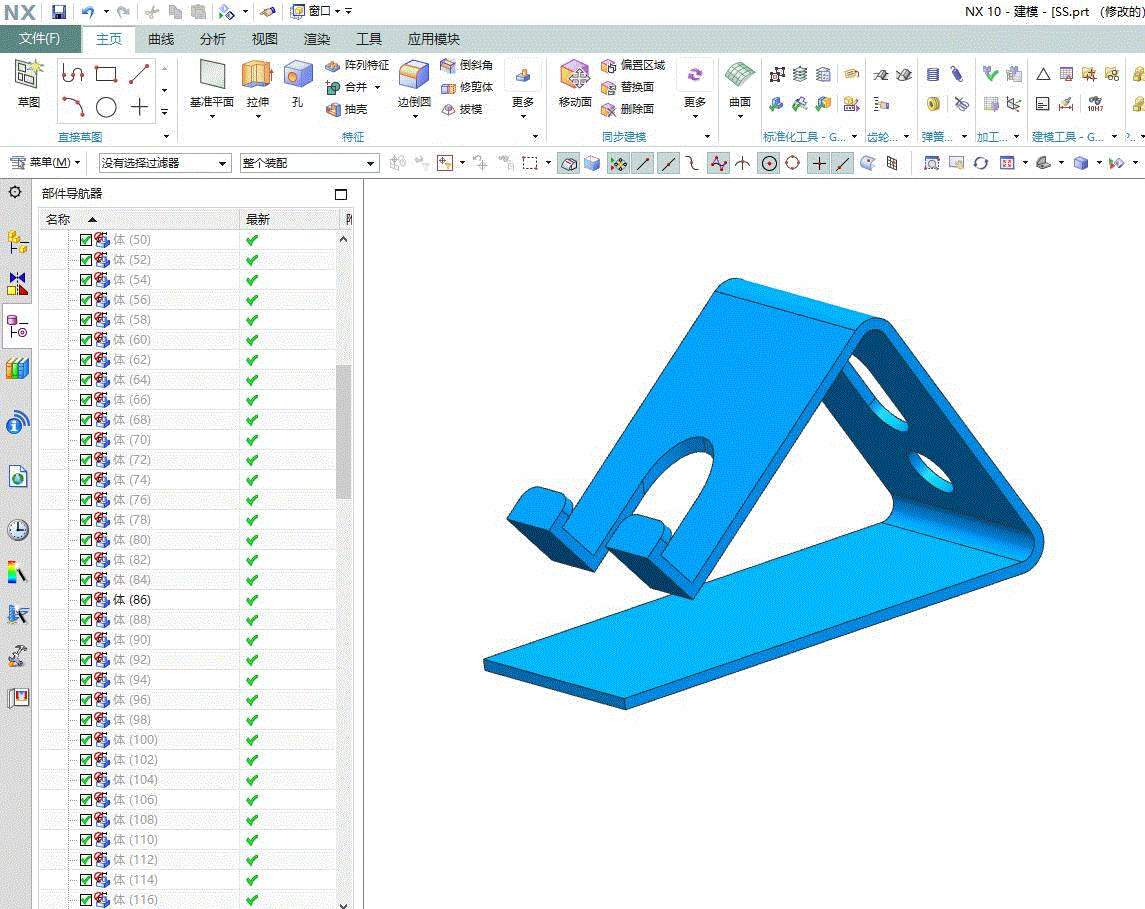Select the sketch circle tool
This screenshot has width=1145, height=909.
[x=107, y=107]
